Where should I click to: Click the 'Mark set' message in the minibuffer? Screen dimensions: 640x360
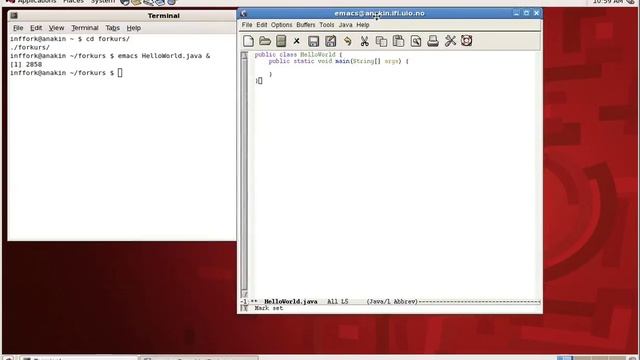tap(269, 308)
